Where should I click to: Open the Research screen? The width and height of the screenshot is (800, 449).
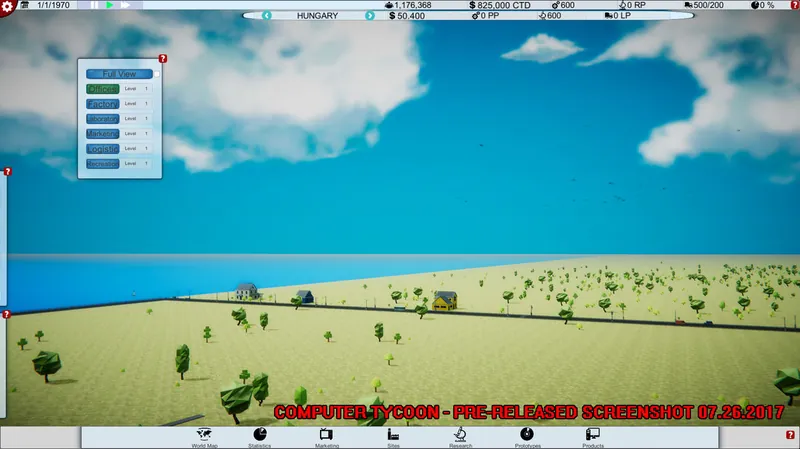pos(460,437)
